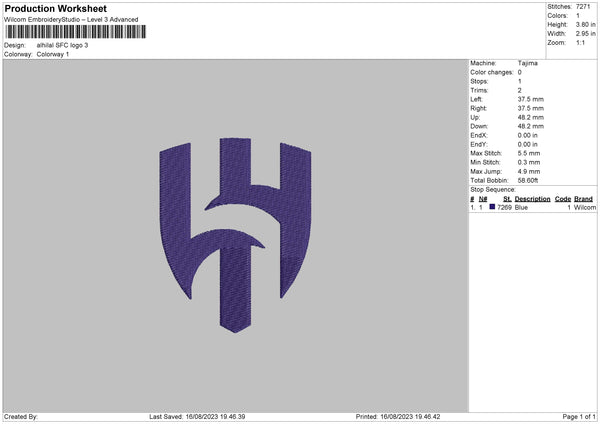The image size is (600, 424).
Task: Click the Colorway 1 value
Action: (x=53, y=54)
